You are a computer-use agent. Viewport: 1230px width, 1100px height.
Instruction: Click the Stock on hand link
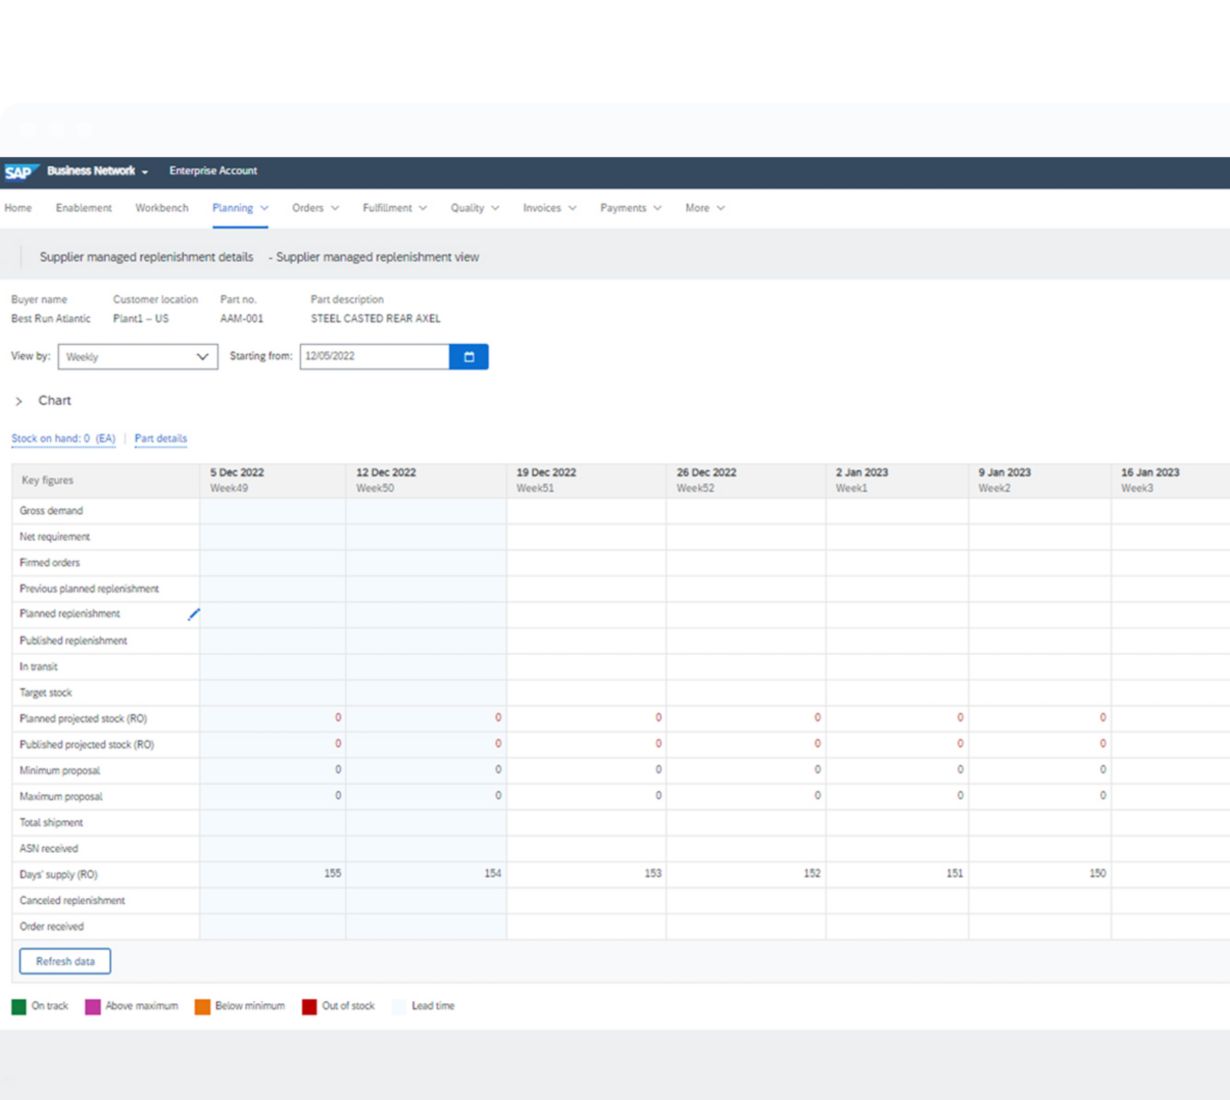(x=63, y=439)
